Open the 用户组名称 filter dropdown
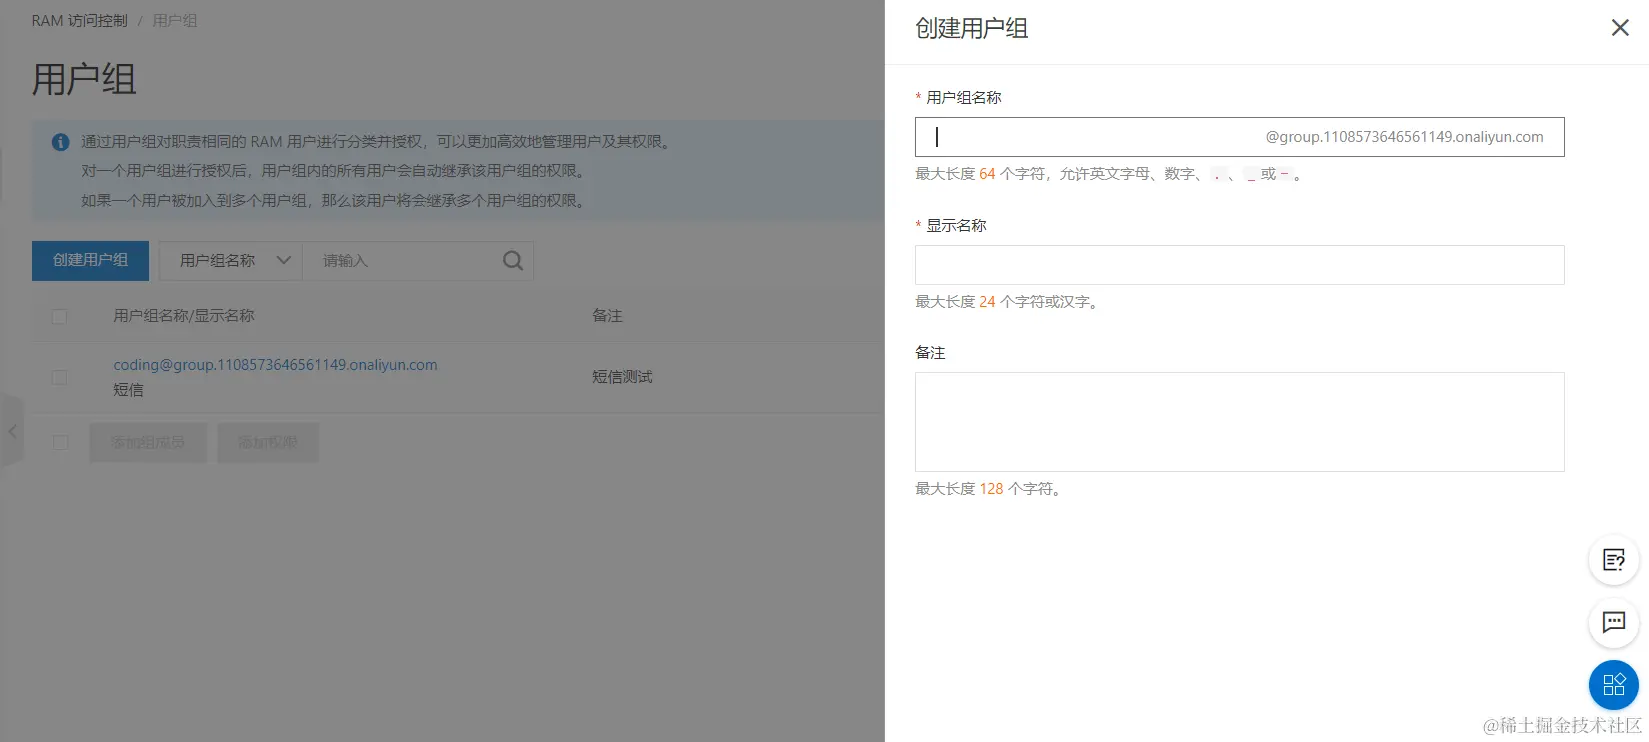1649x742 pixels. (231, 261)
